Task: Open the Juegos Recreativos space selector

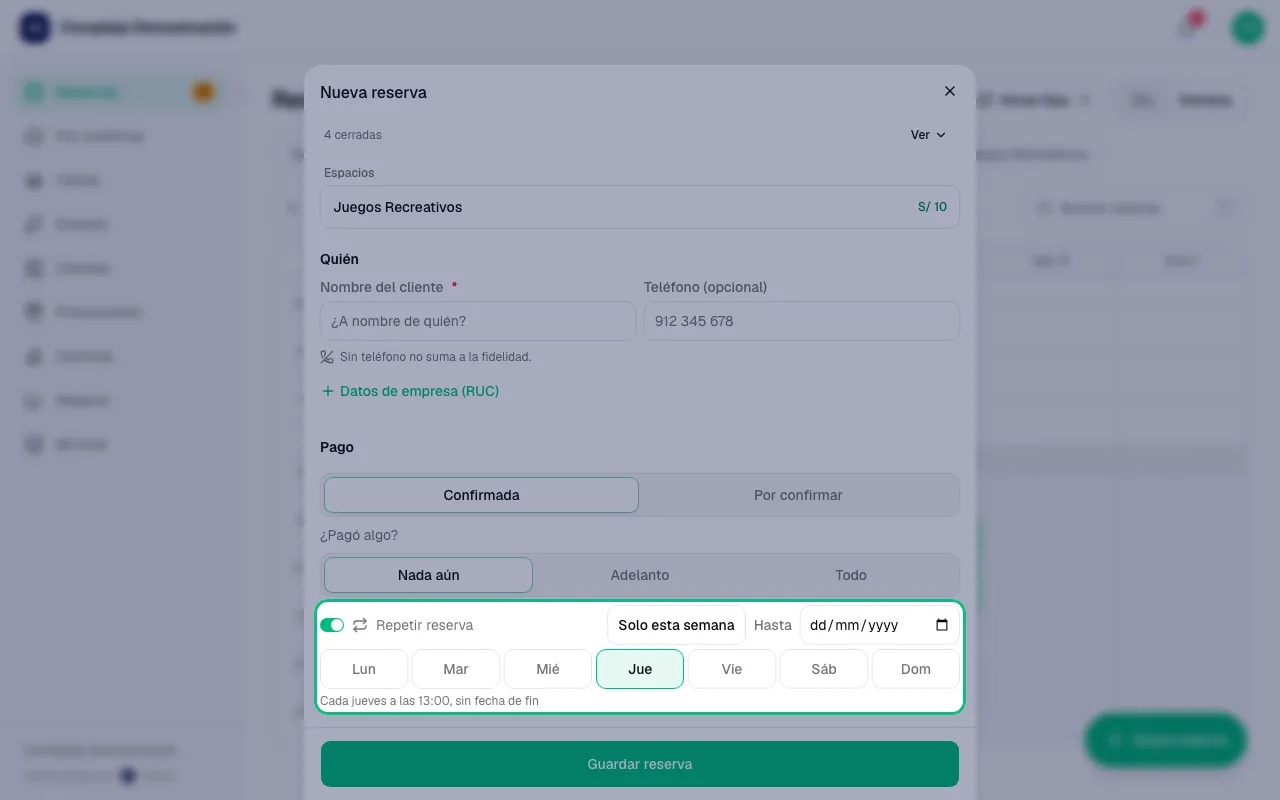Action: click(x=640, y=207)
